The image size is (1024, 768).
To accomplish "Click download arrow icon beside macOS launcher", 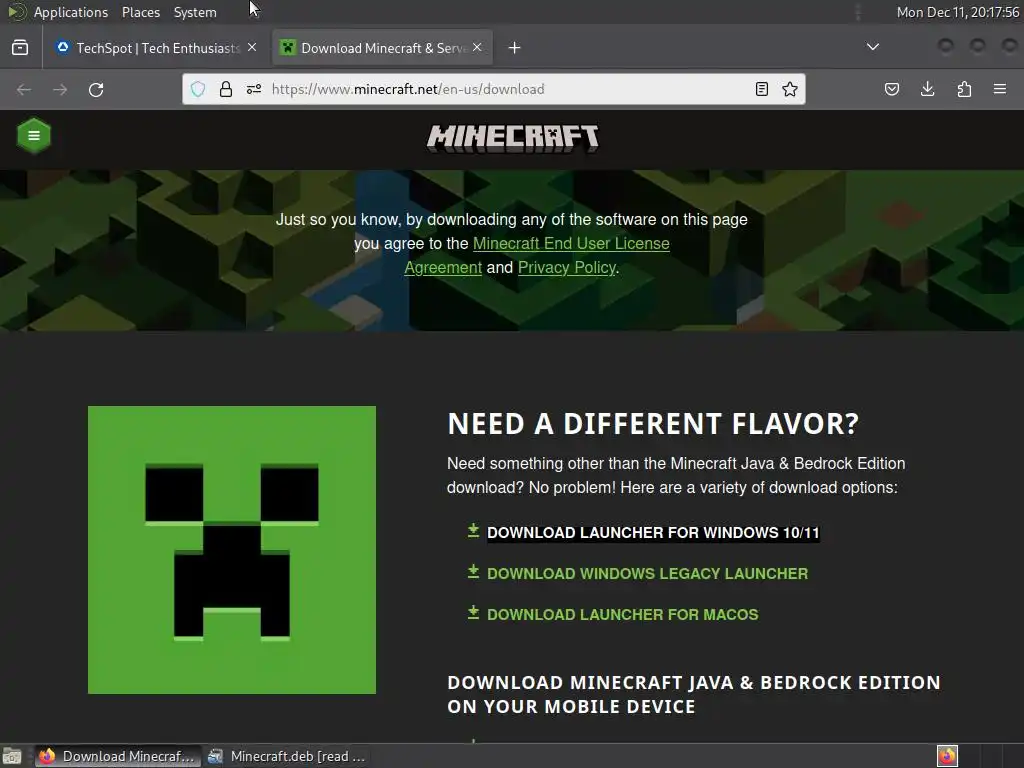I will (473, 613).
